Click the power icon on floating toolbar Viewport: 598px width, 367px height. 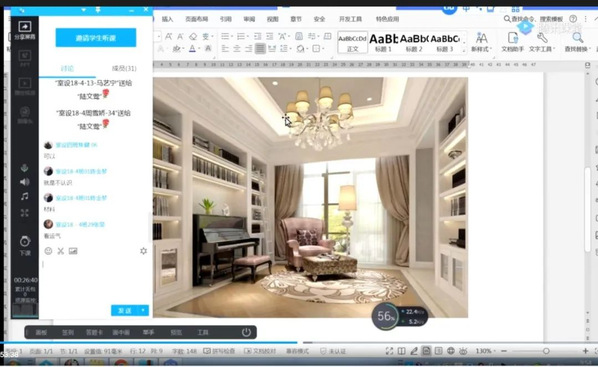[x=246, y=332]
